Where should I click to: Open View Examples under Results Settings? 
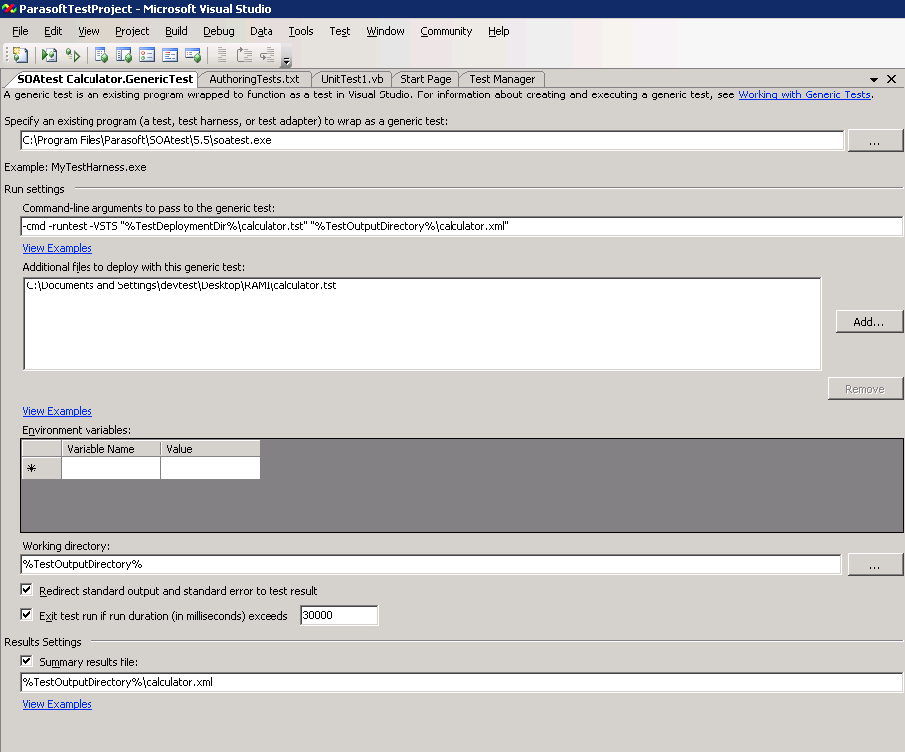pyautogui.click(x=57, y=704)
